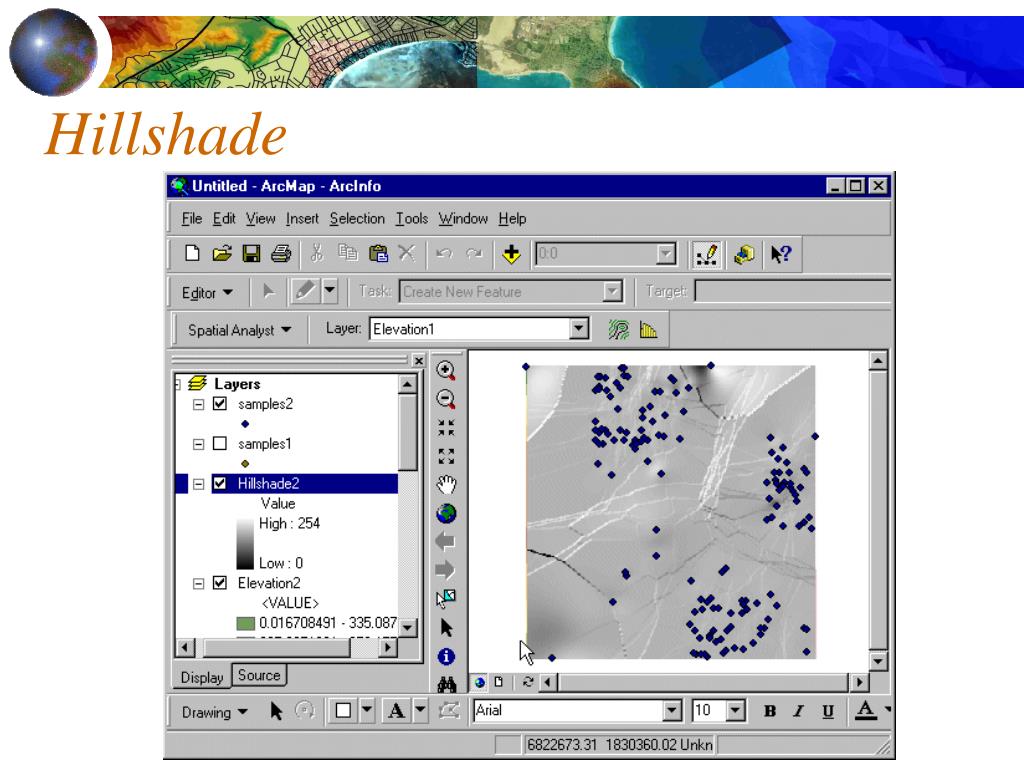
Task: Select the Zoom In tool
Action: click(446, 370)
